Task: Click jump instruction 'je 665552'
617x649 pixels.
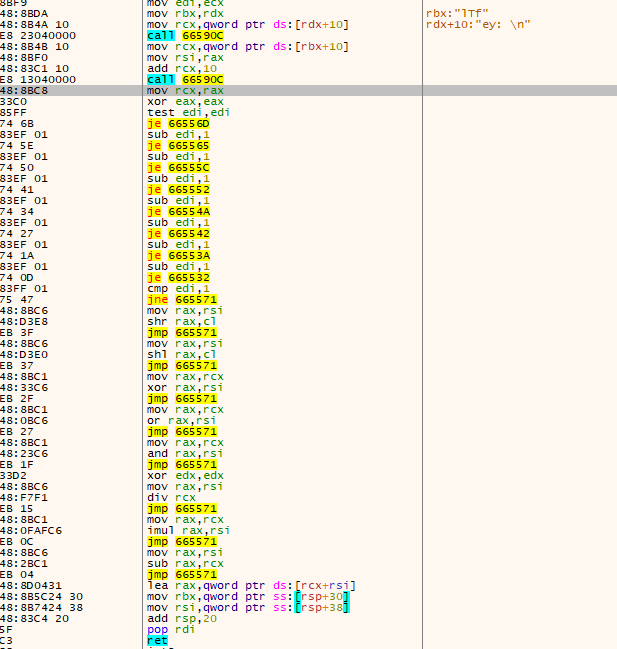Action: click(x=178, y=190)
